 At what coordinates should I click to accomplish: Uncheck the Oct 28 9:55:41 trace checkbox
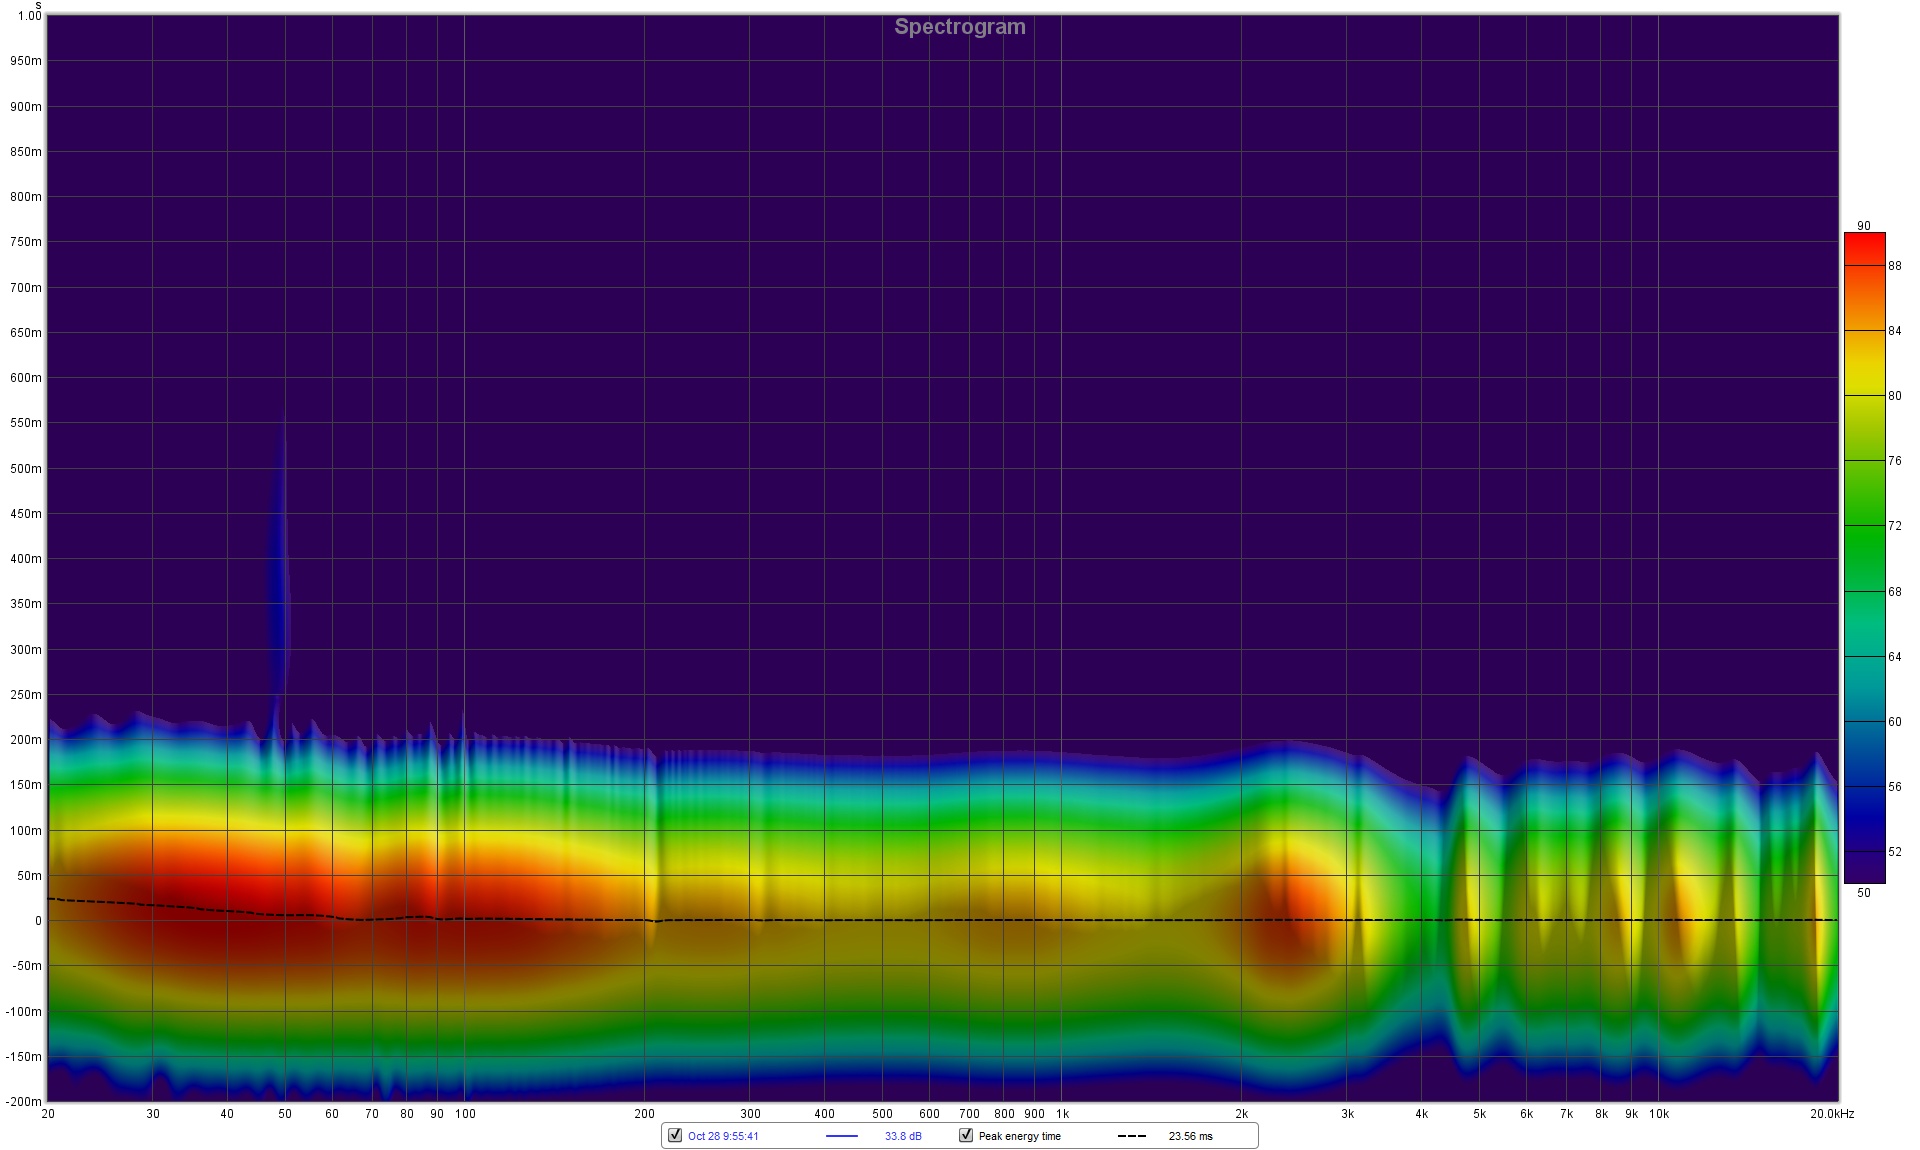click(x=675, y=1135)
